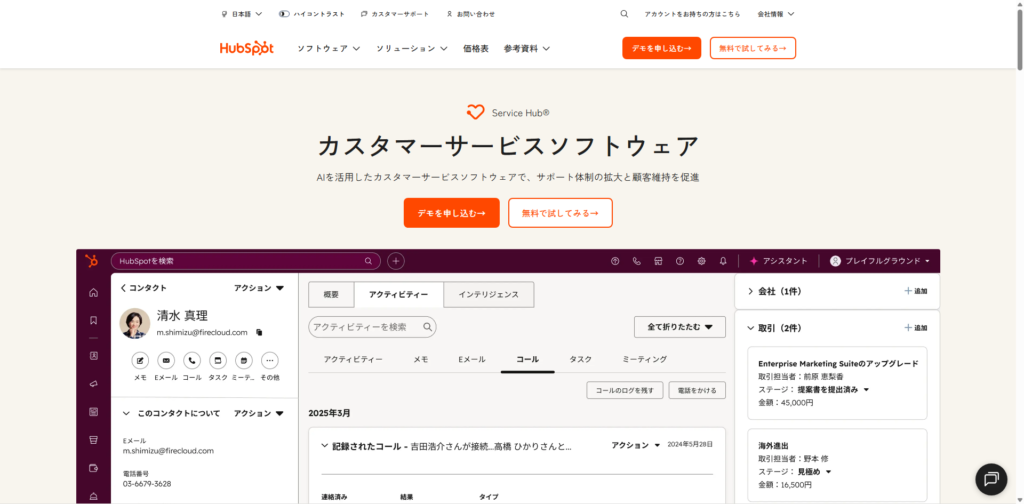Collapse the このコンタクトについて section chevron
The height and width of the screenshot is (504, 1024).
(127, 413)
